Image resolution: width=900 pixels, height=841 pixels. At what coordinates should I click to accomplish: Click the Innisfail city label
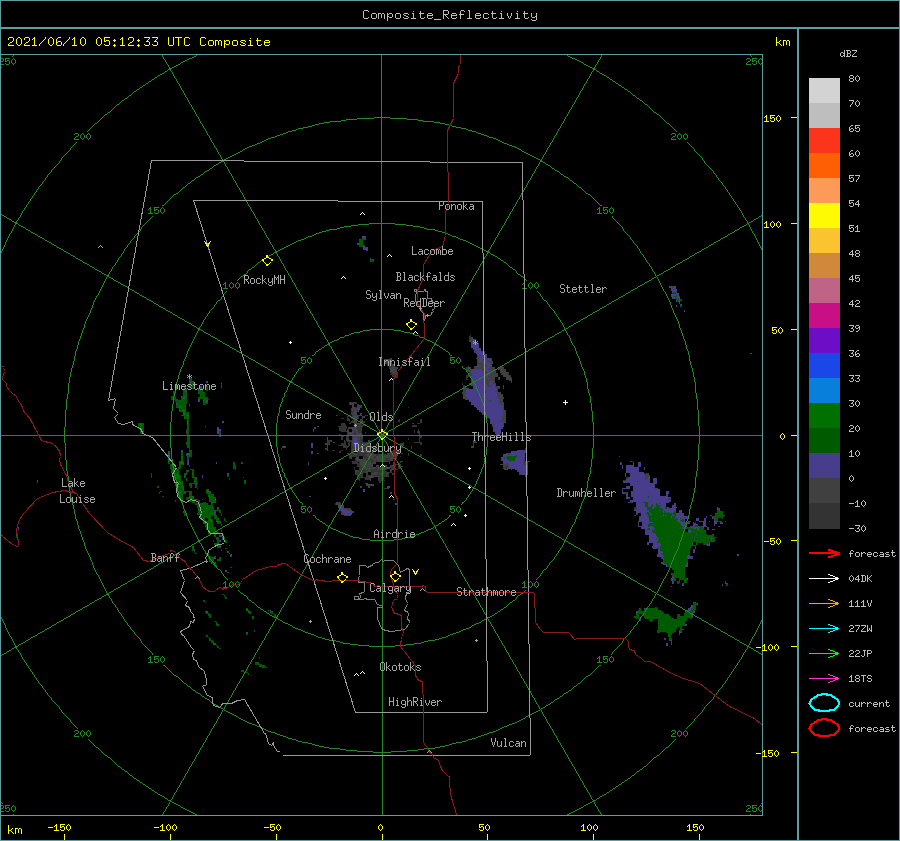coord(404,362)
